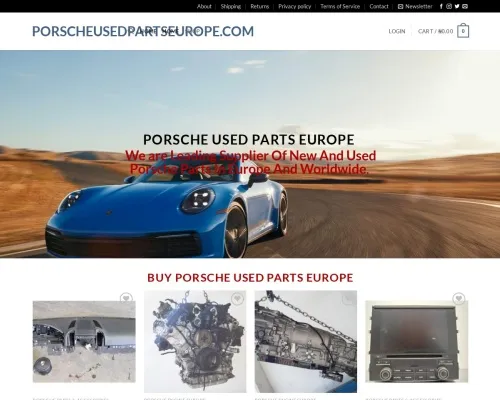Viewport: 500px width, 400px height.
Task: Add radio head unit to wishlist
Action: (x=459, y=298)
